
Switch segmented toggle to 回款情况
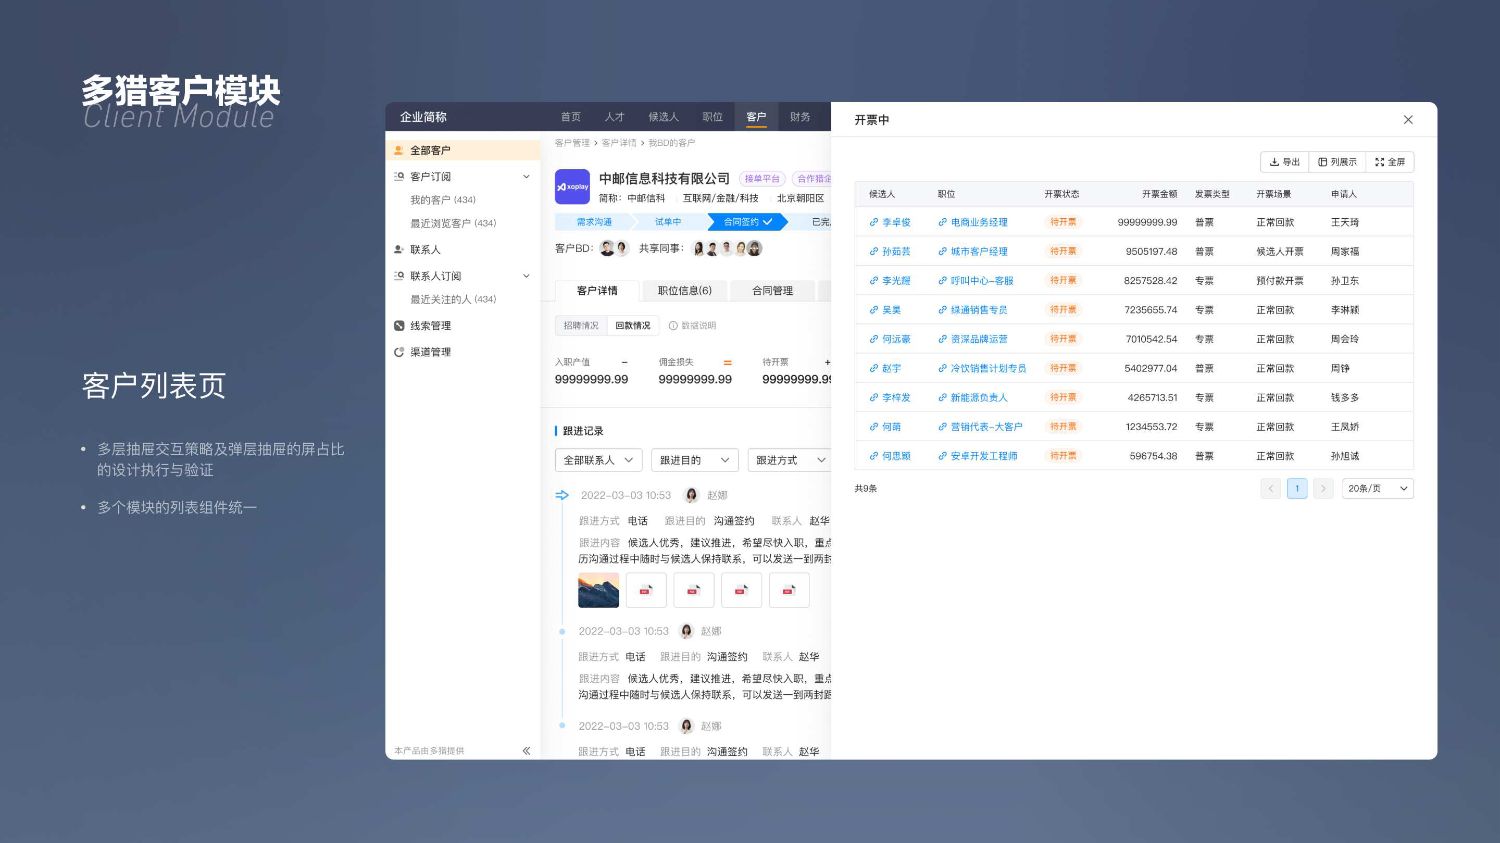click(x=632, y=326)
